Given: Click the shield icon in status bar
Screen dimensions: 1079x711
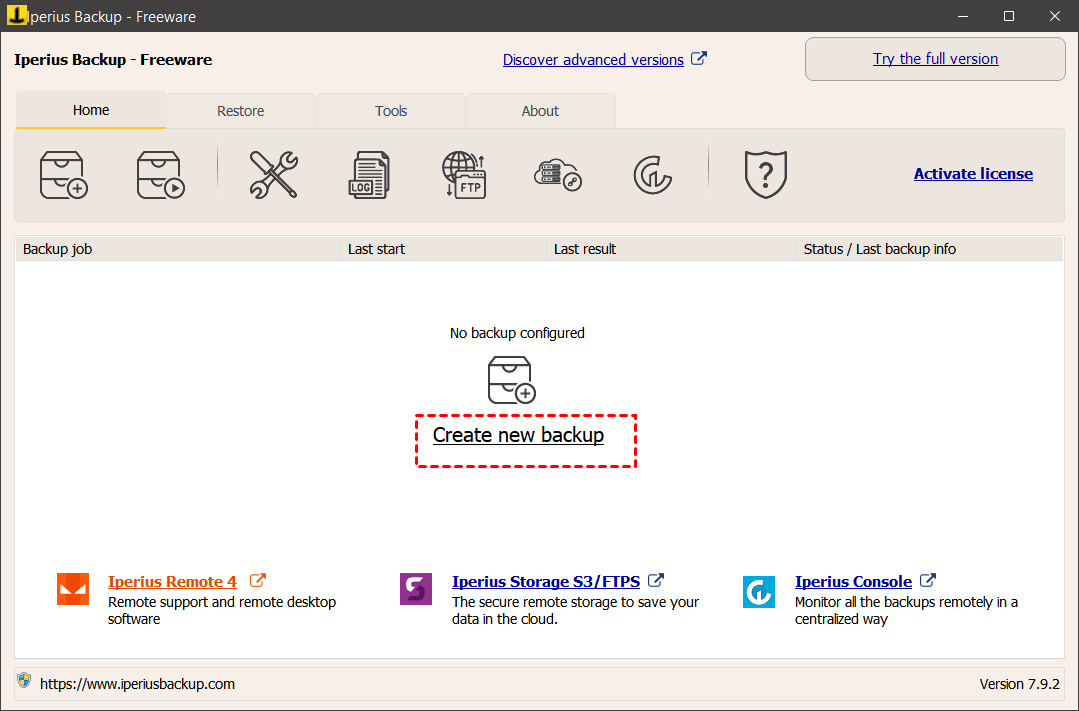Looking at the screenshot, I should pyautogui.click(x=24, y=681).
